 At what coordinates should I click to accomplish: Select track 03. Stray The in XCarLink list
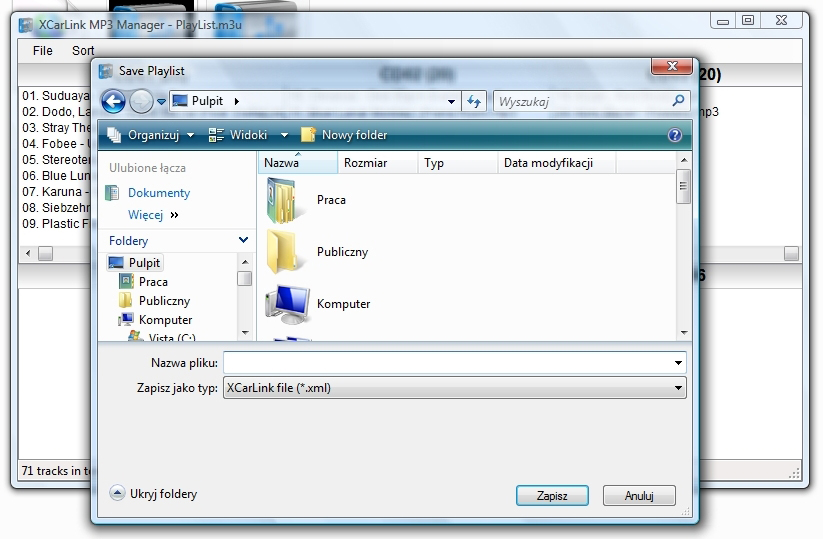(56, 128)
